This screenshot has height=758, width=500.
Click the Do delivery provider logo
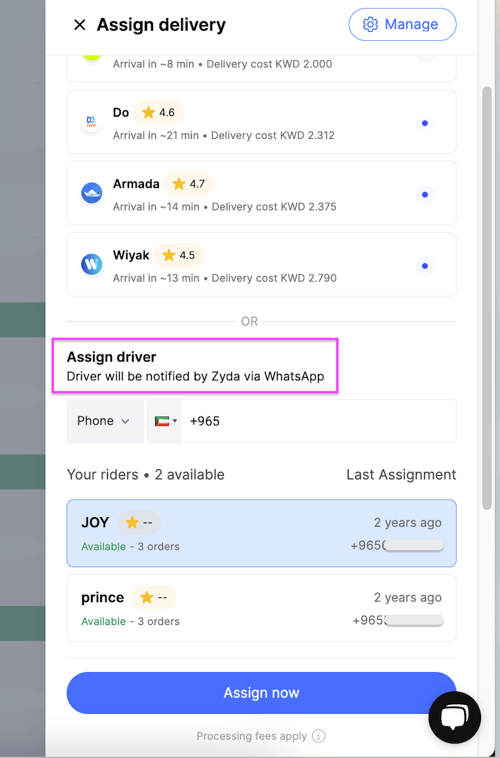pos(91,121)
